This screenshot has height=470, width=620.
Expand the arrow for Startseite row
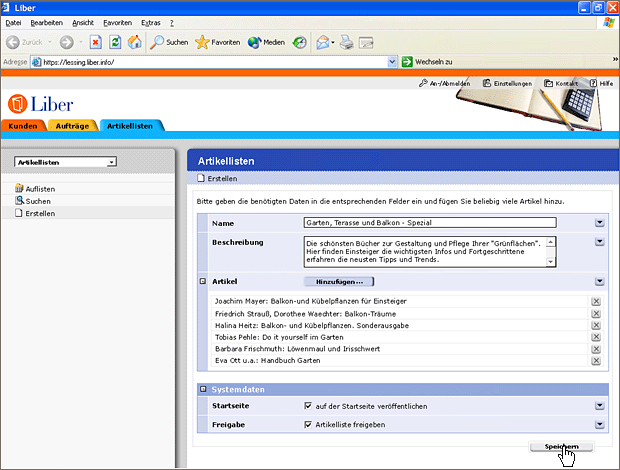599,406
